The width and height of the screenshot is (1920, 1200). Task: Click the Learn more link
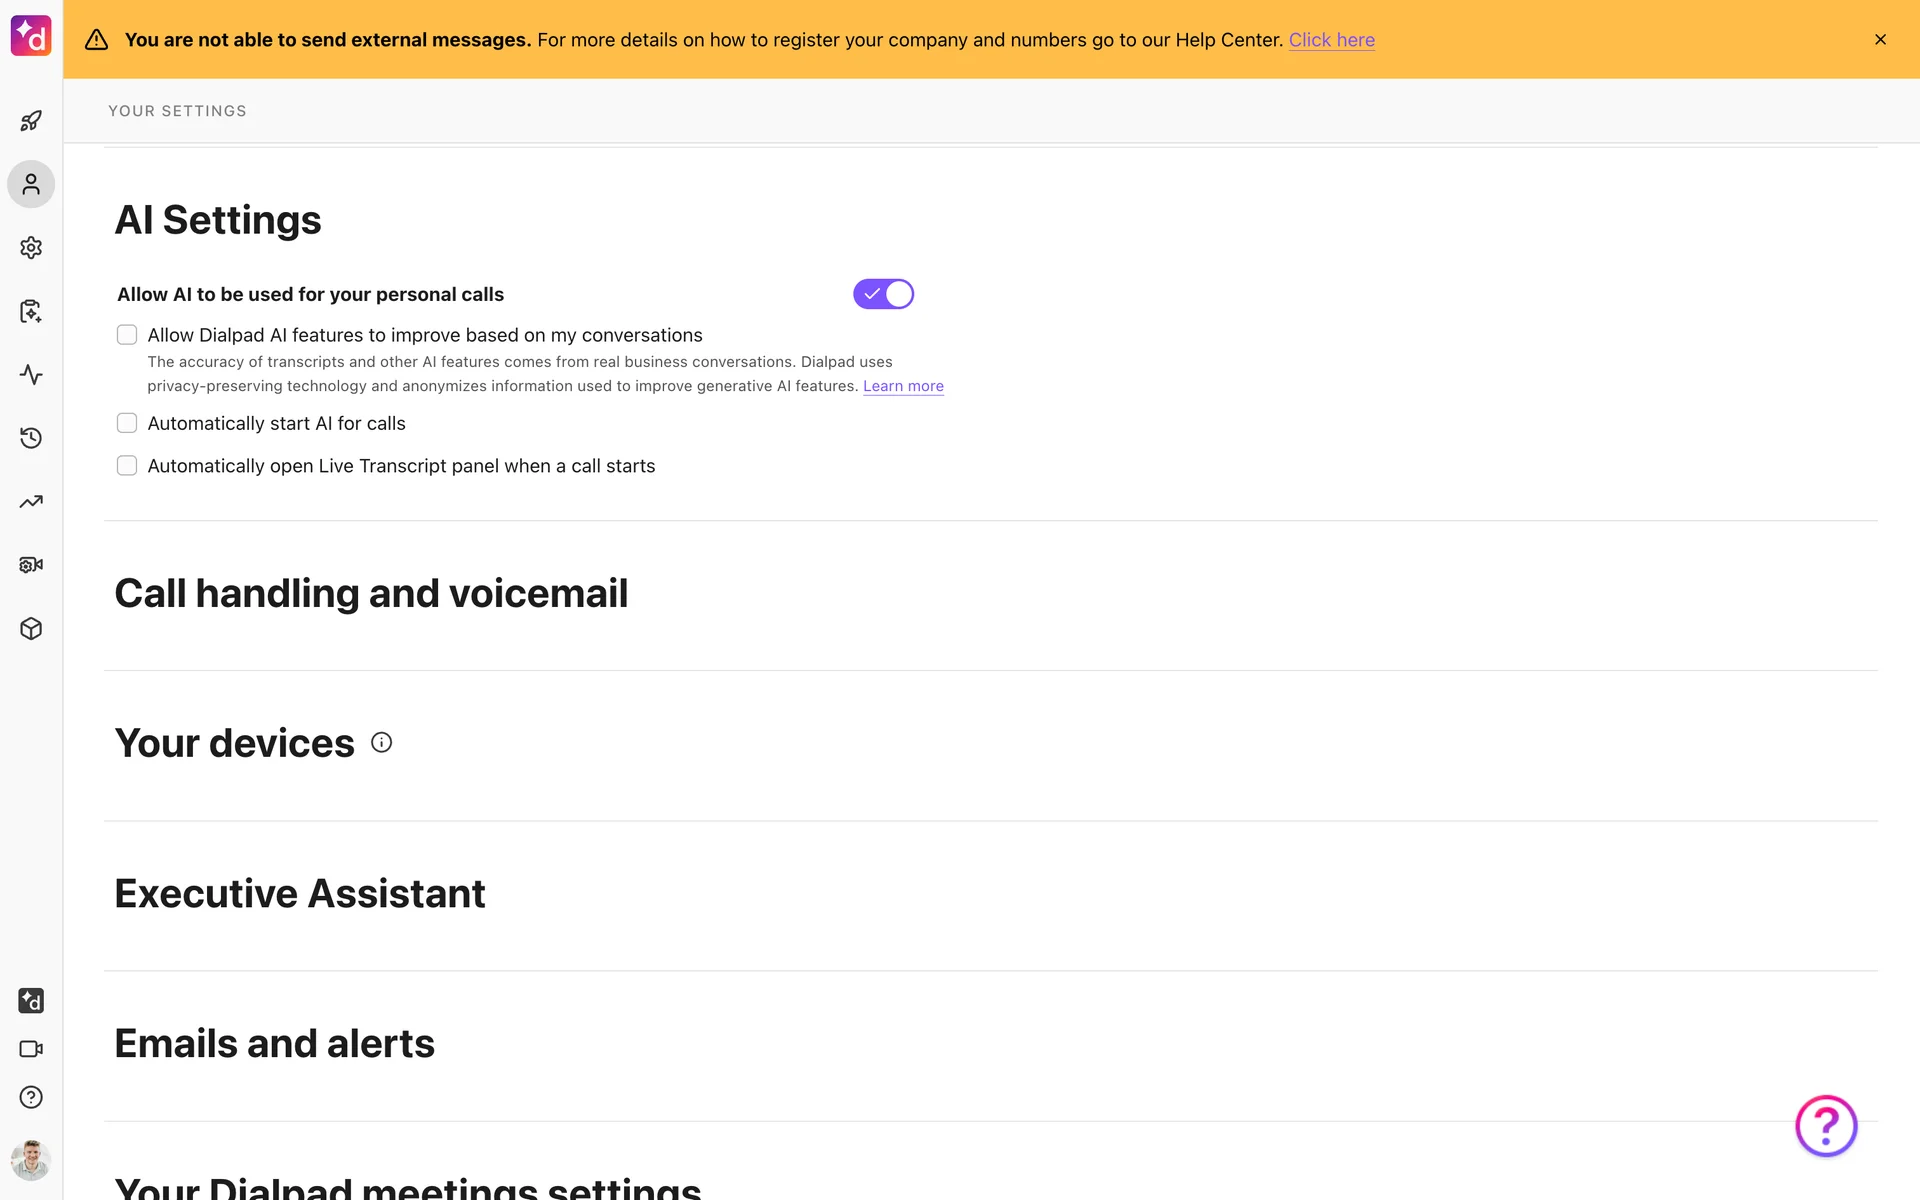[x=903, y=386]
